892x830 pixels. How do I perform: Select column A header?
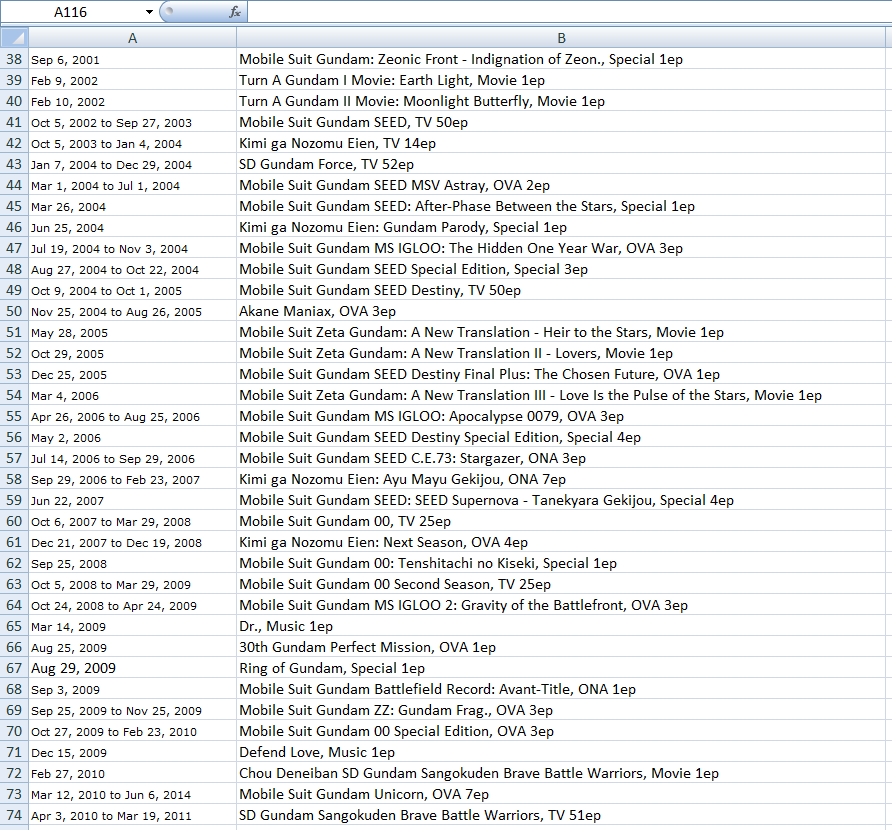[x=133, y=38]
